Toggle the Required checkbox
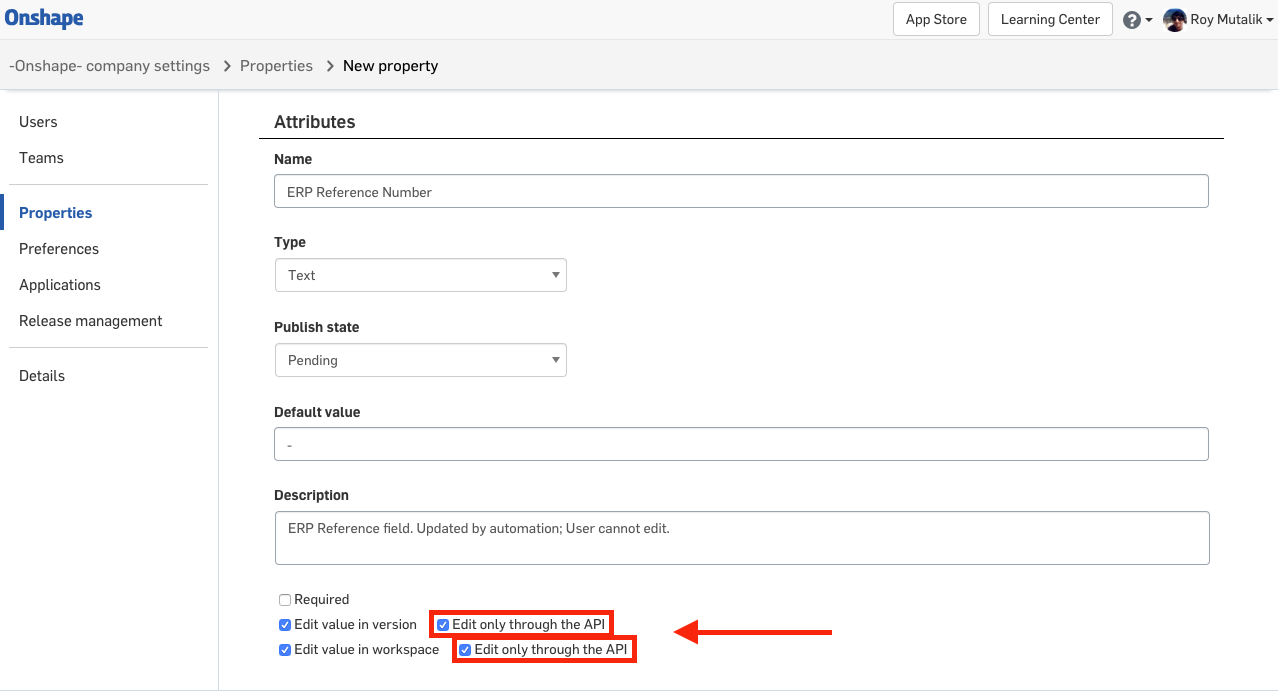The image size is (1278, 691). (285, 600)
